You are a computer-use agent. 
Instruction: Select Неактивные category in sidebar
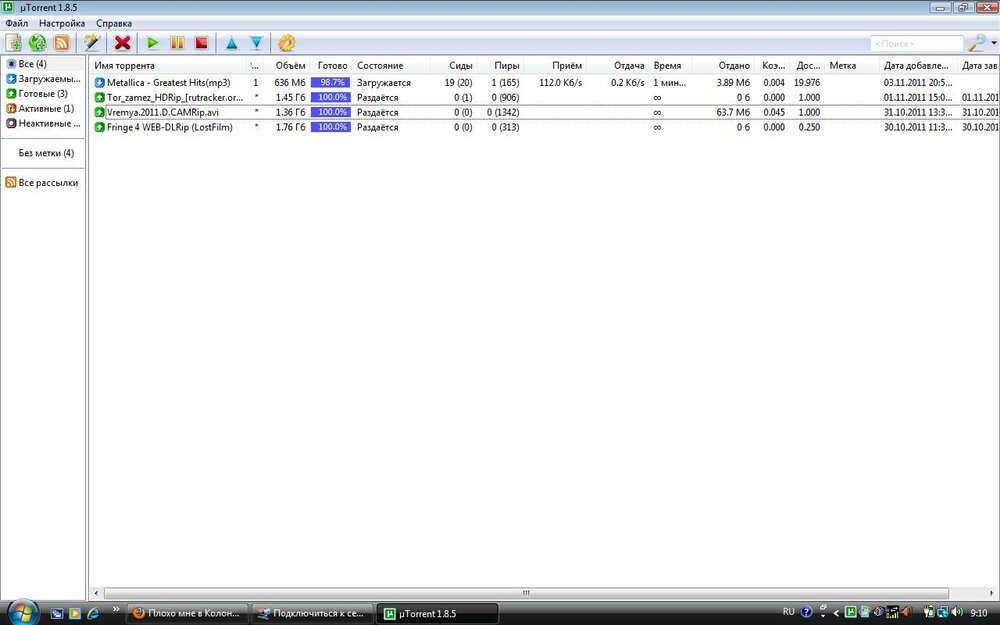(43, 124)
